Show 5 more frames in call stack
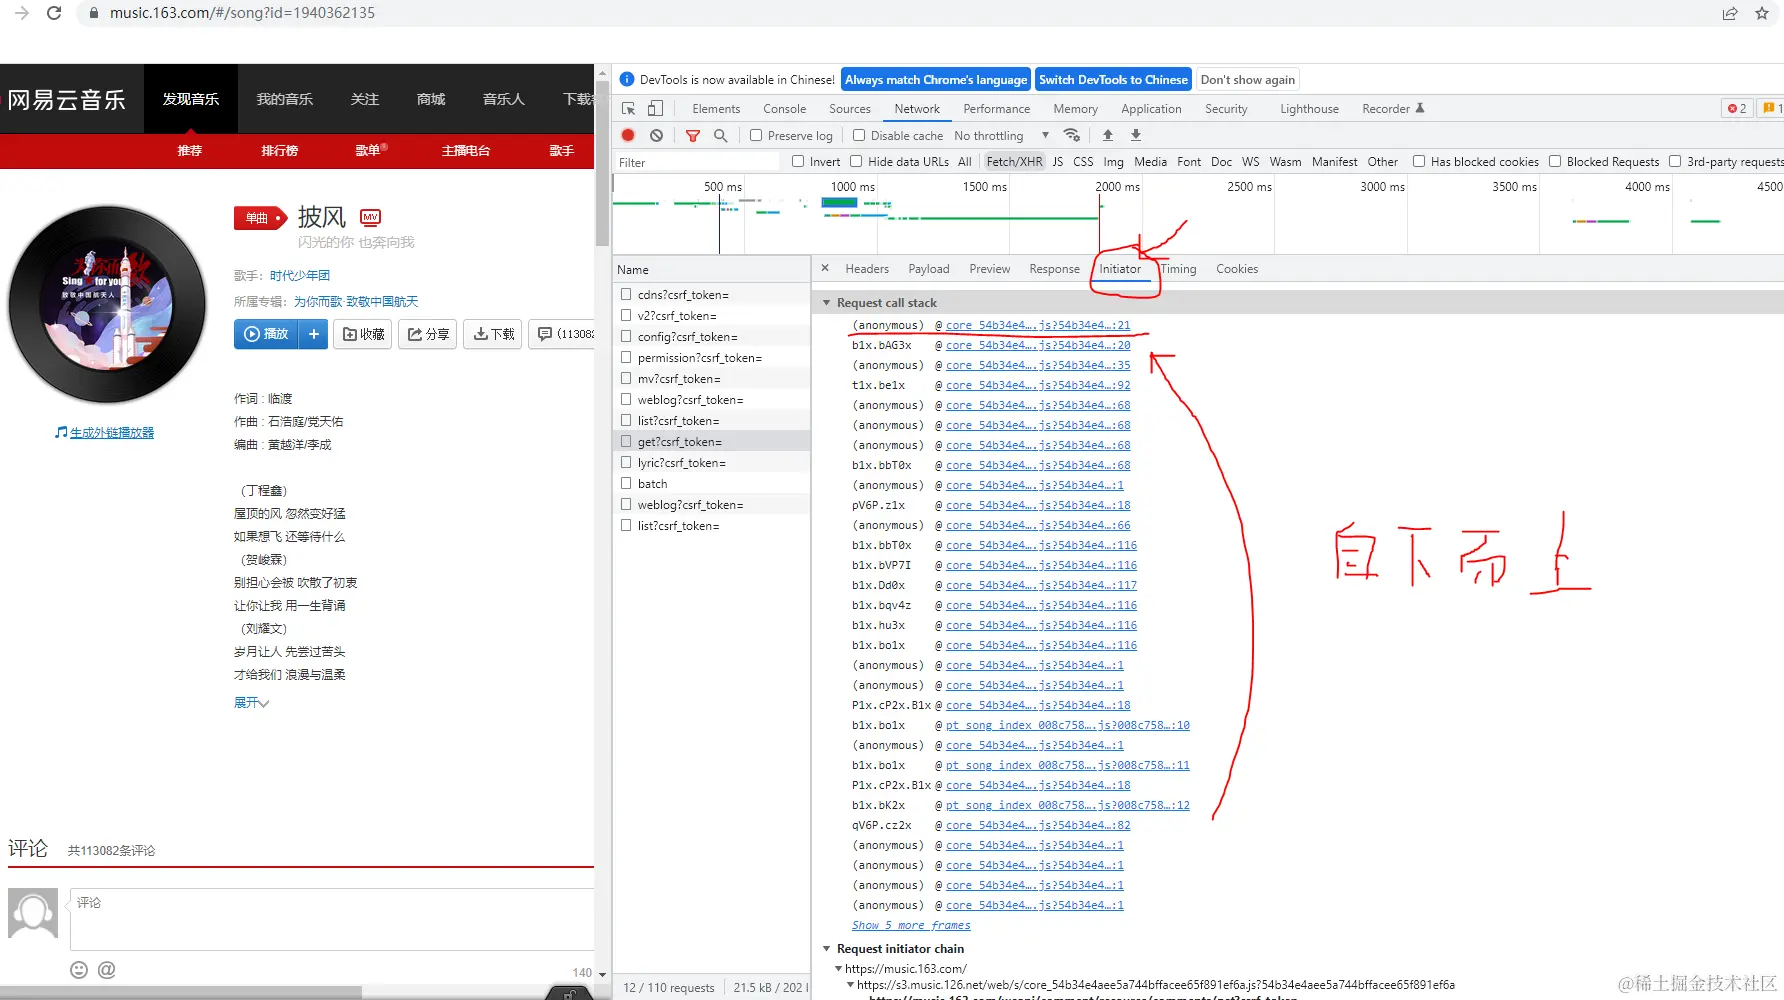1784x1000 pixels. click(911, 926)
